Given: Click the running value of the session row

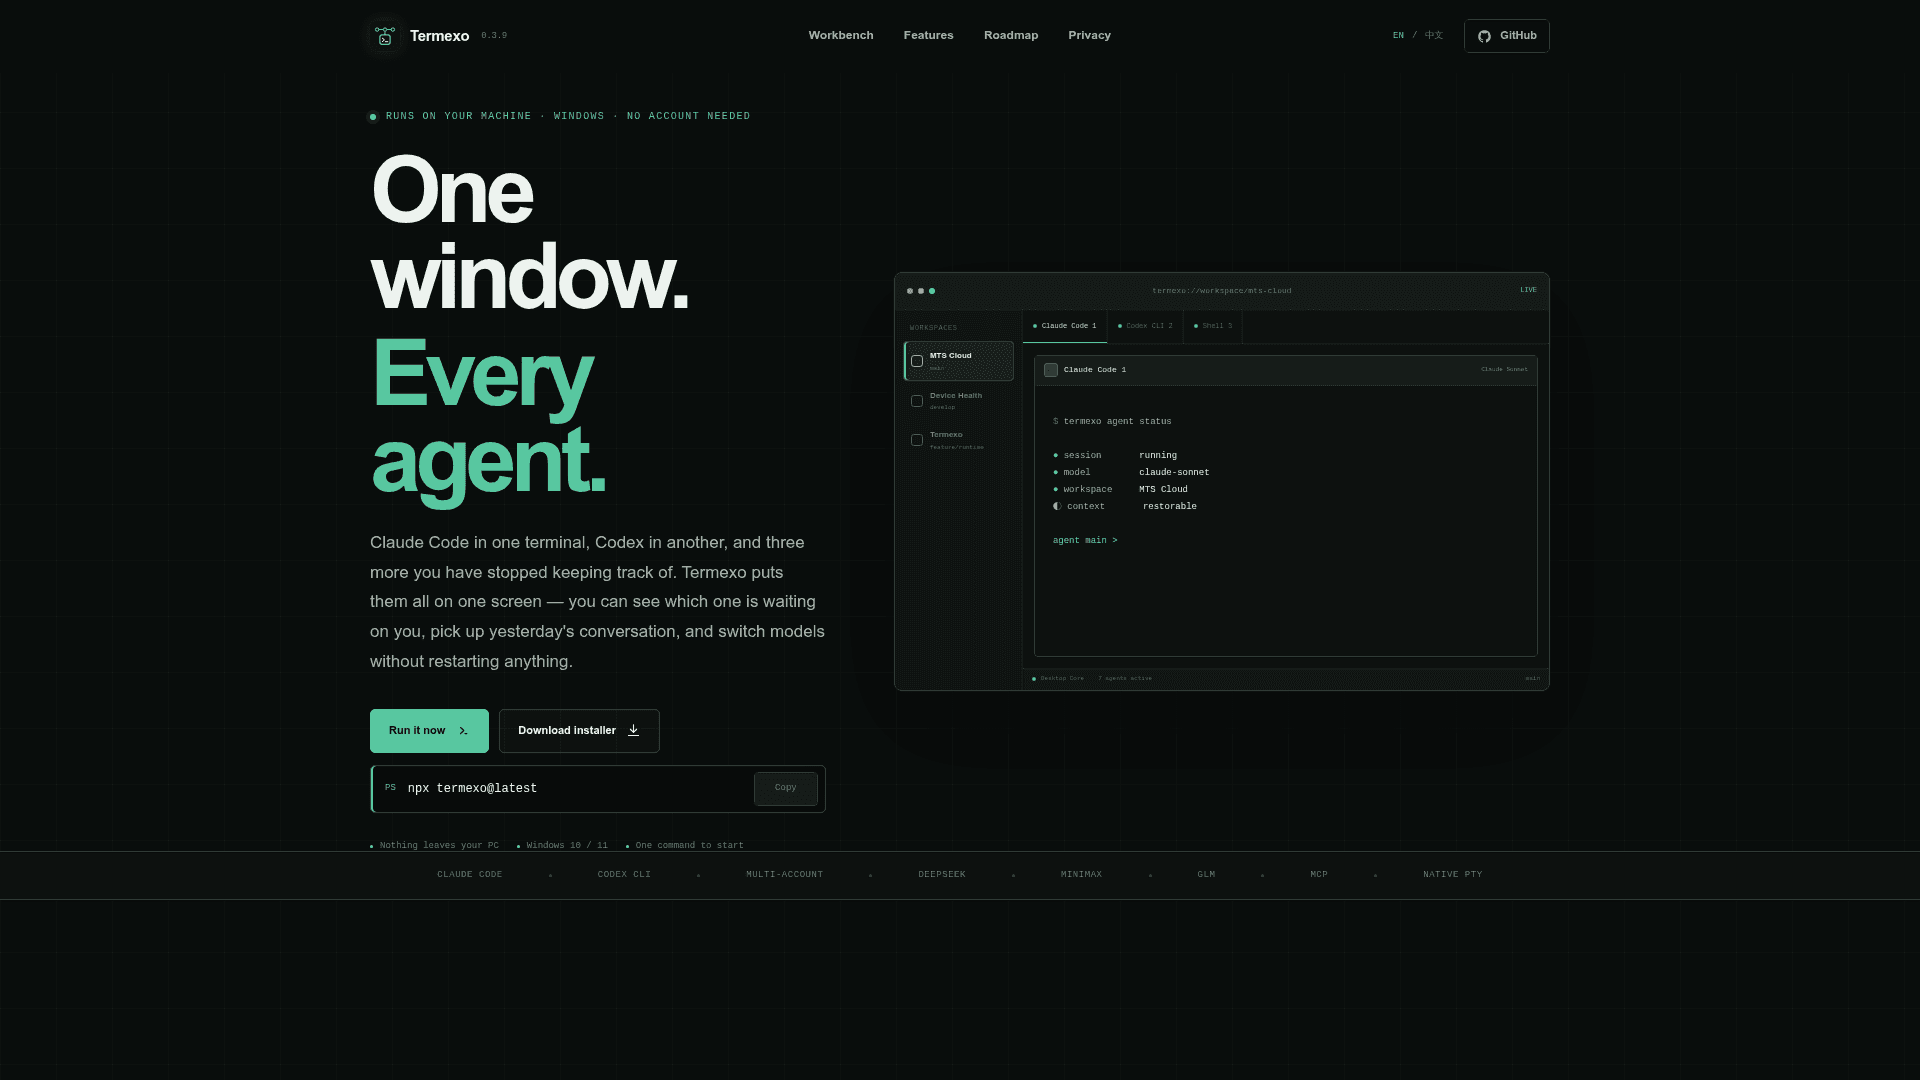Looking at the screenshot, I should tap(1158, 455).
